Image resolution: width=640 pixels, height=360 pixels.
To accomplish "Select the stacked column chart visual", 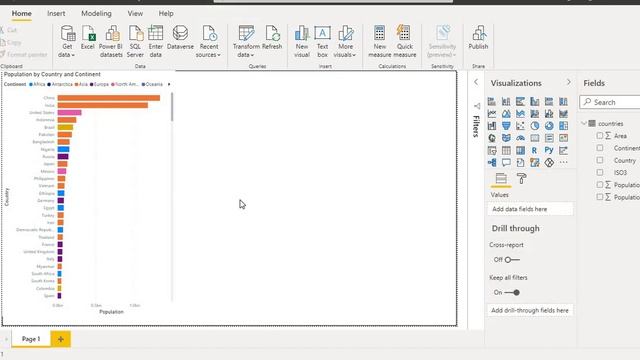I will click(506, 101).
